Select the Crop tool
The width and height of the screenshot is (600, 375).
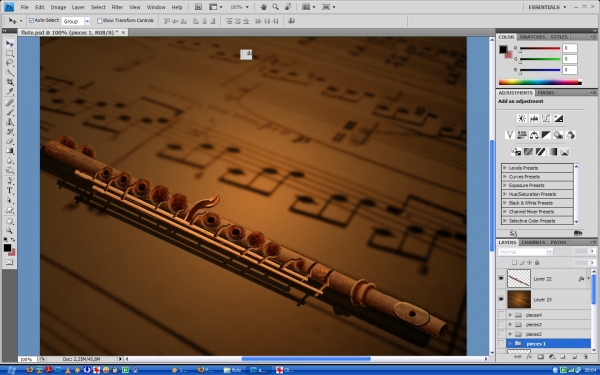10,82
